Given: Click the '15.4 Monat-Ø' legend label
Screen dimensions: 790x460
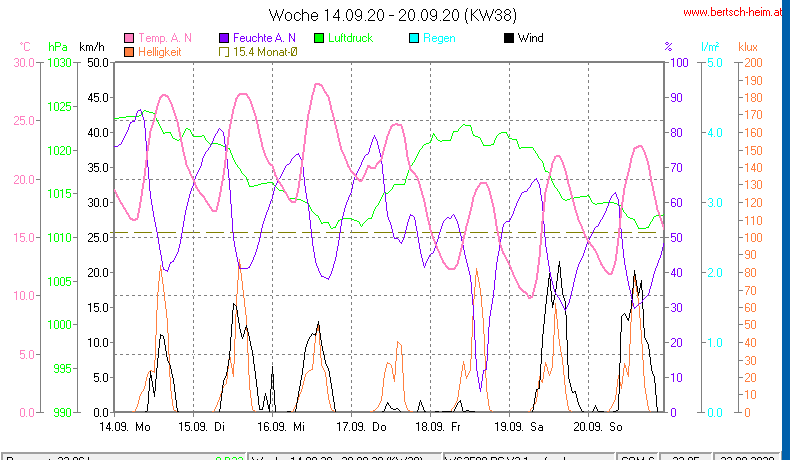Looking at the screenshot, I should pyautogui.click(x=265, y=51).
